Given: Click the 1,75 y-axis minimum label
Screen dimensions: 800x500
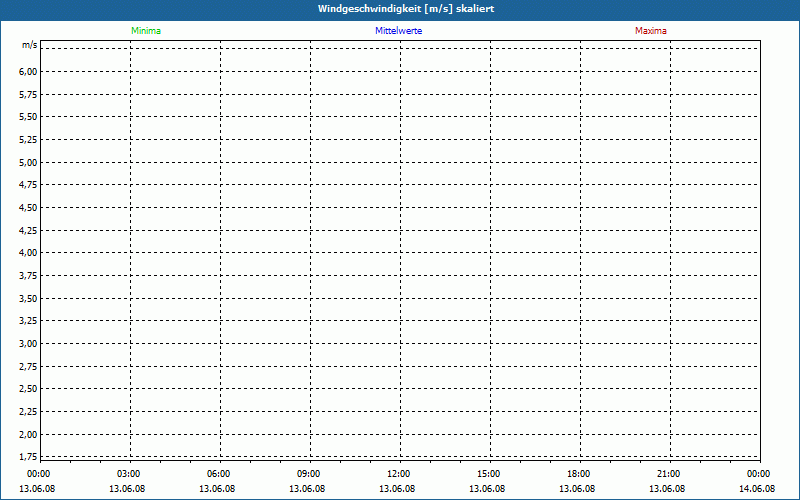Looking at the screenshot, I should point(28,457).
